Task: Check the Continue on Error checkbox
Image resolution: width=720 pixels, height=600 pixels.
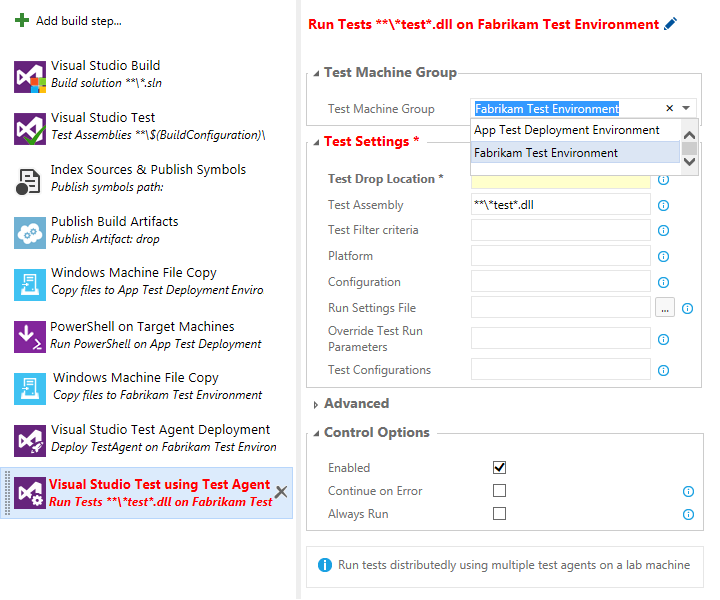Action: [500, 491]
